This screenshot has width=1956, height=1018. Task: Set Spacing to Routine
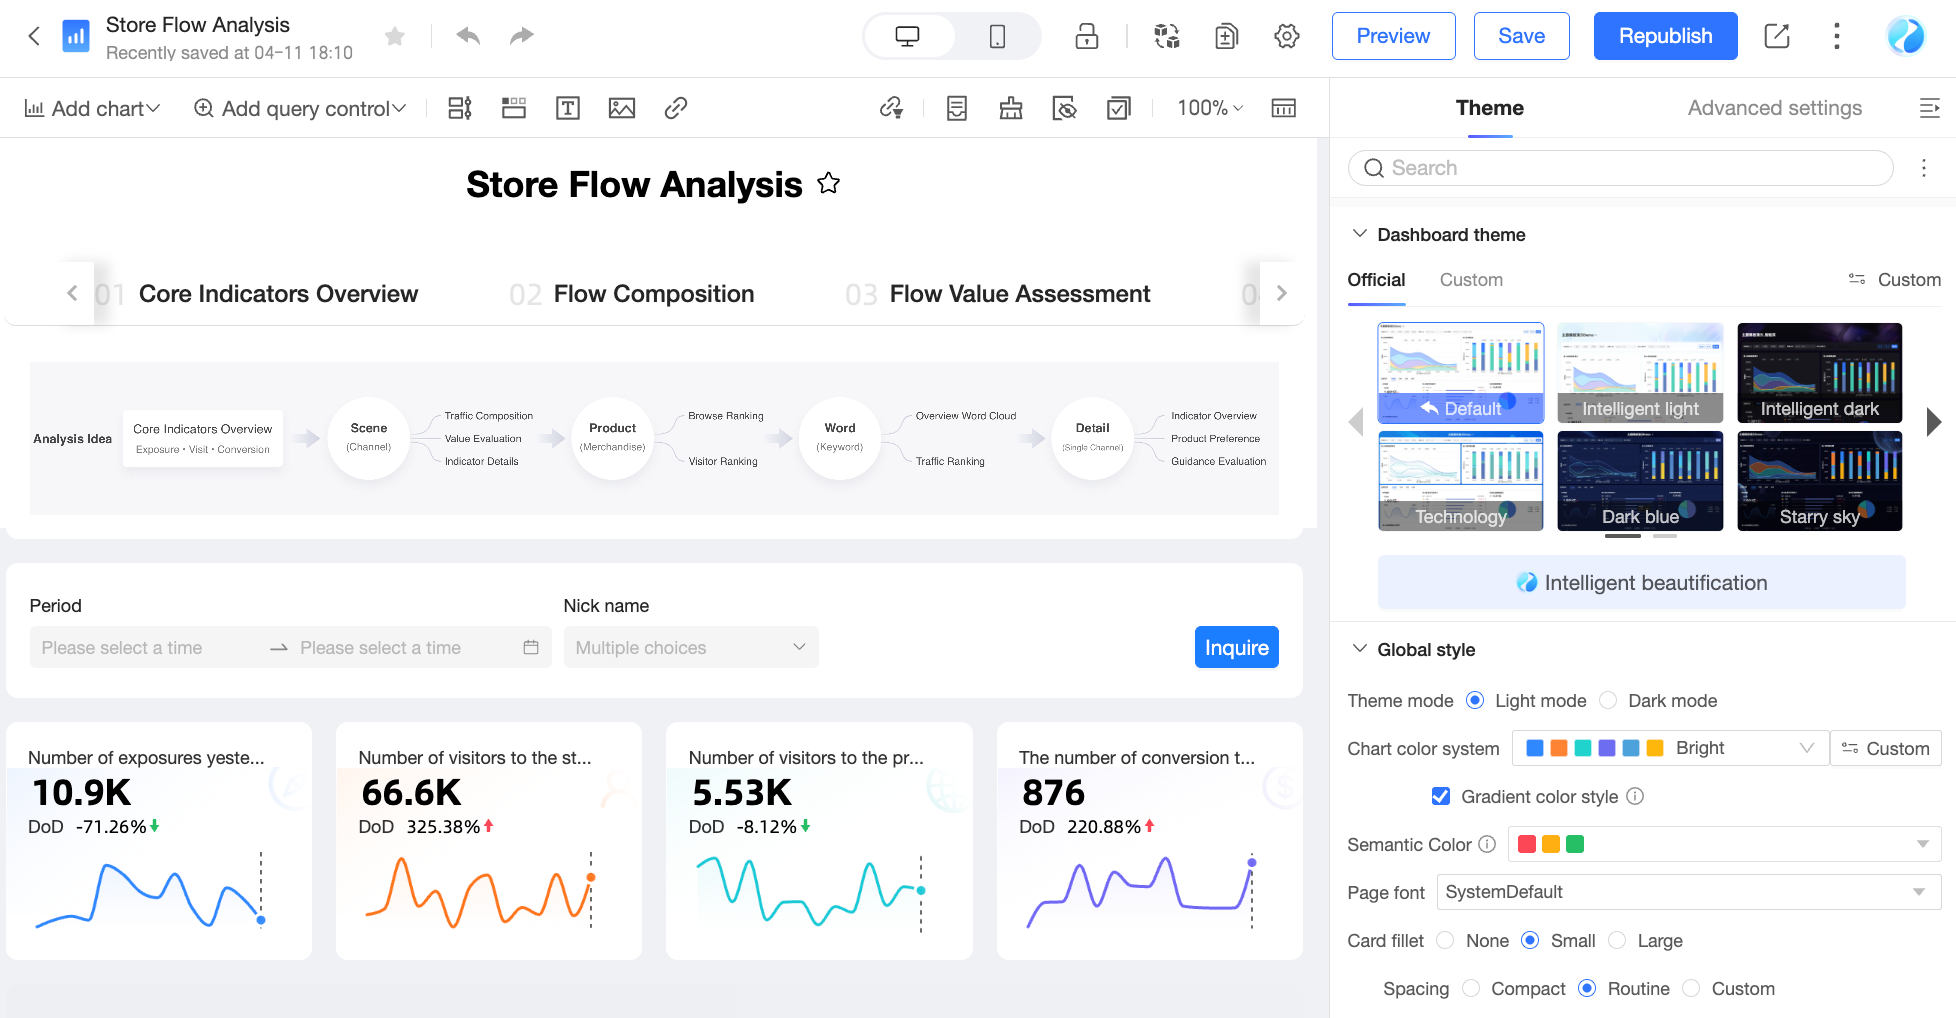(x=1587, y=989)
